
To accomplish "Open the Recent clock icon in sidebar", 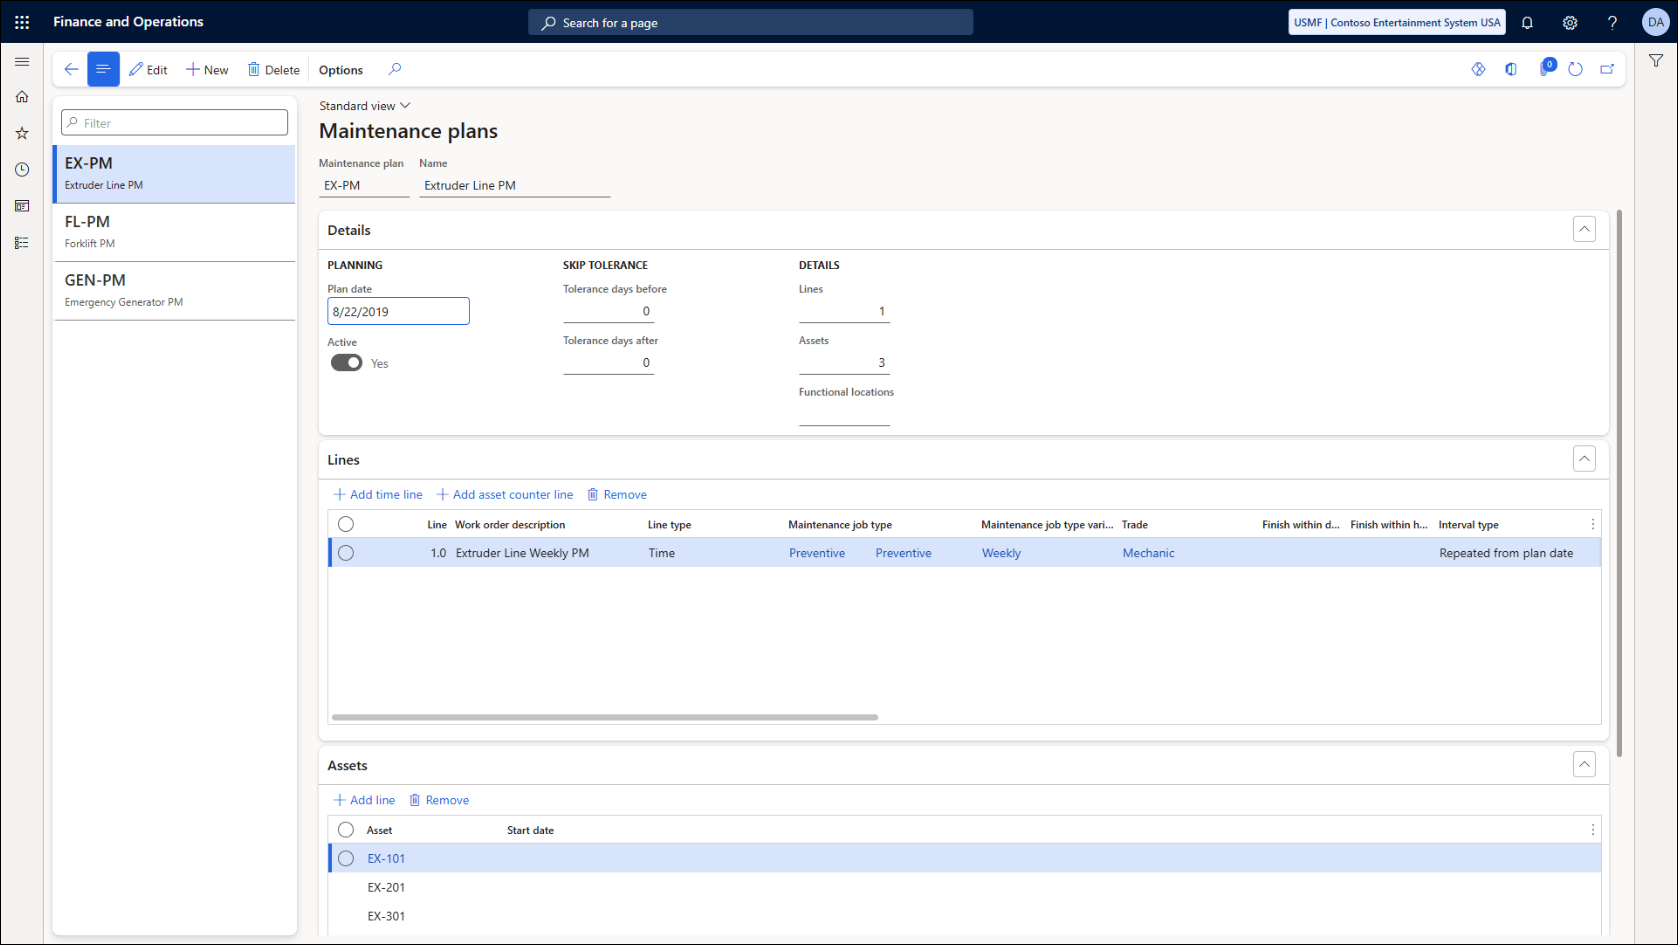I will [x=22, y=170].
